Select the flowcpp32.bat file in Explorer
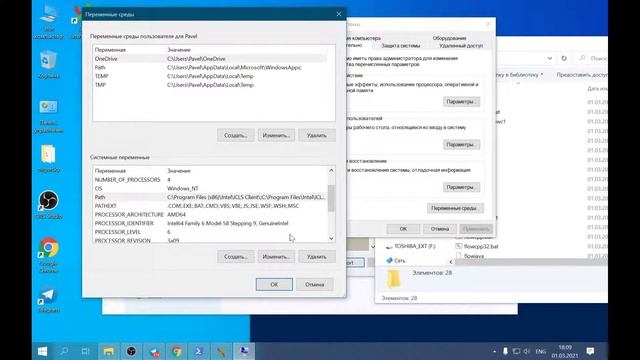The height and width of the screenshot is (360, 640). click(477, 246)
